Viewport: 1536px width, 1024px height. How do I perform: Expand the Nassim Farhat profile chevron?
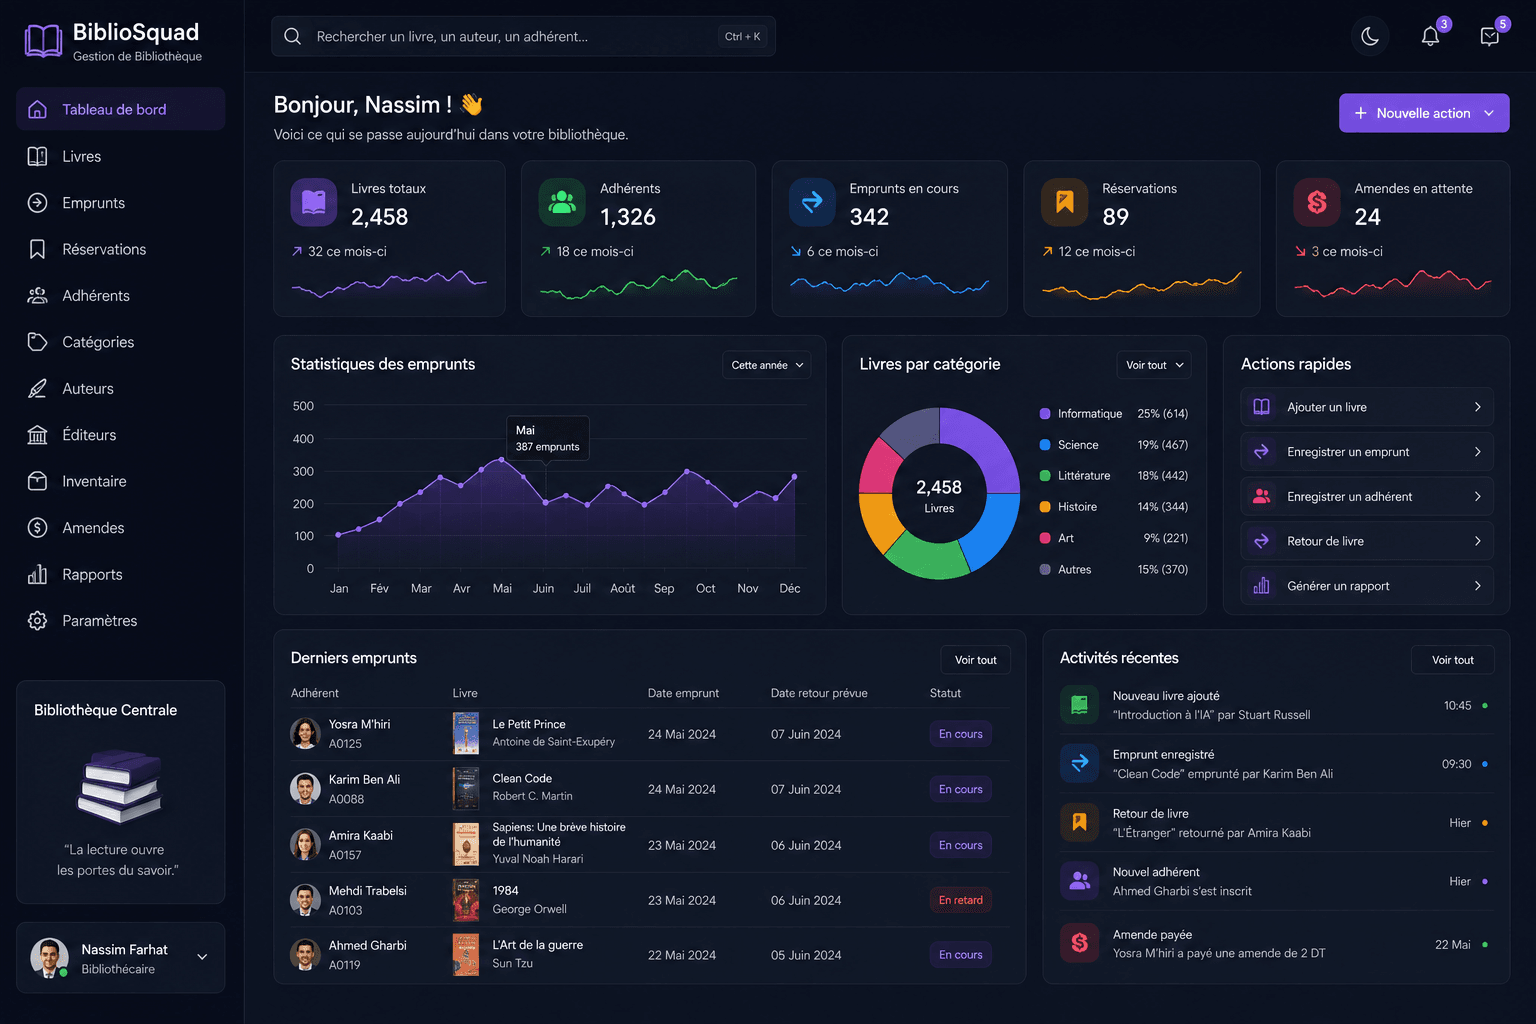pos(202,957)
